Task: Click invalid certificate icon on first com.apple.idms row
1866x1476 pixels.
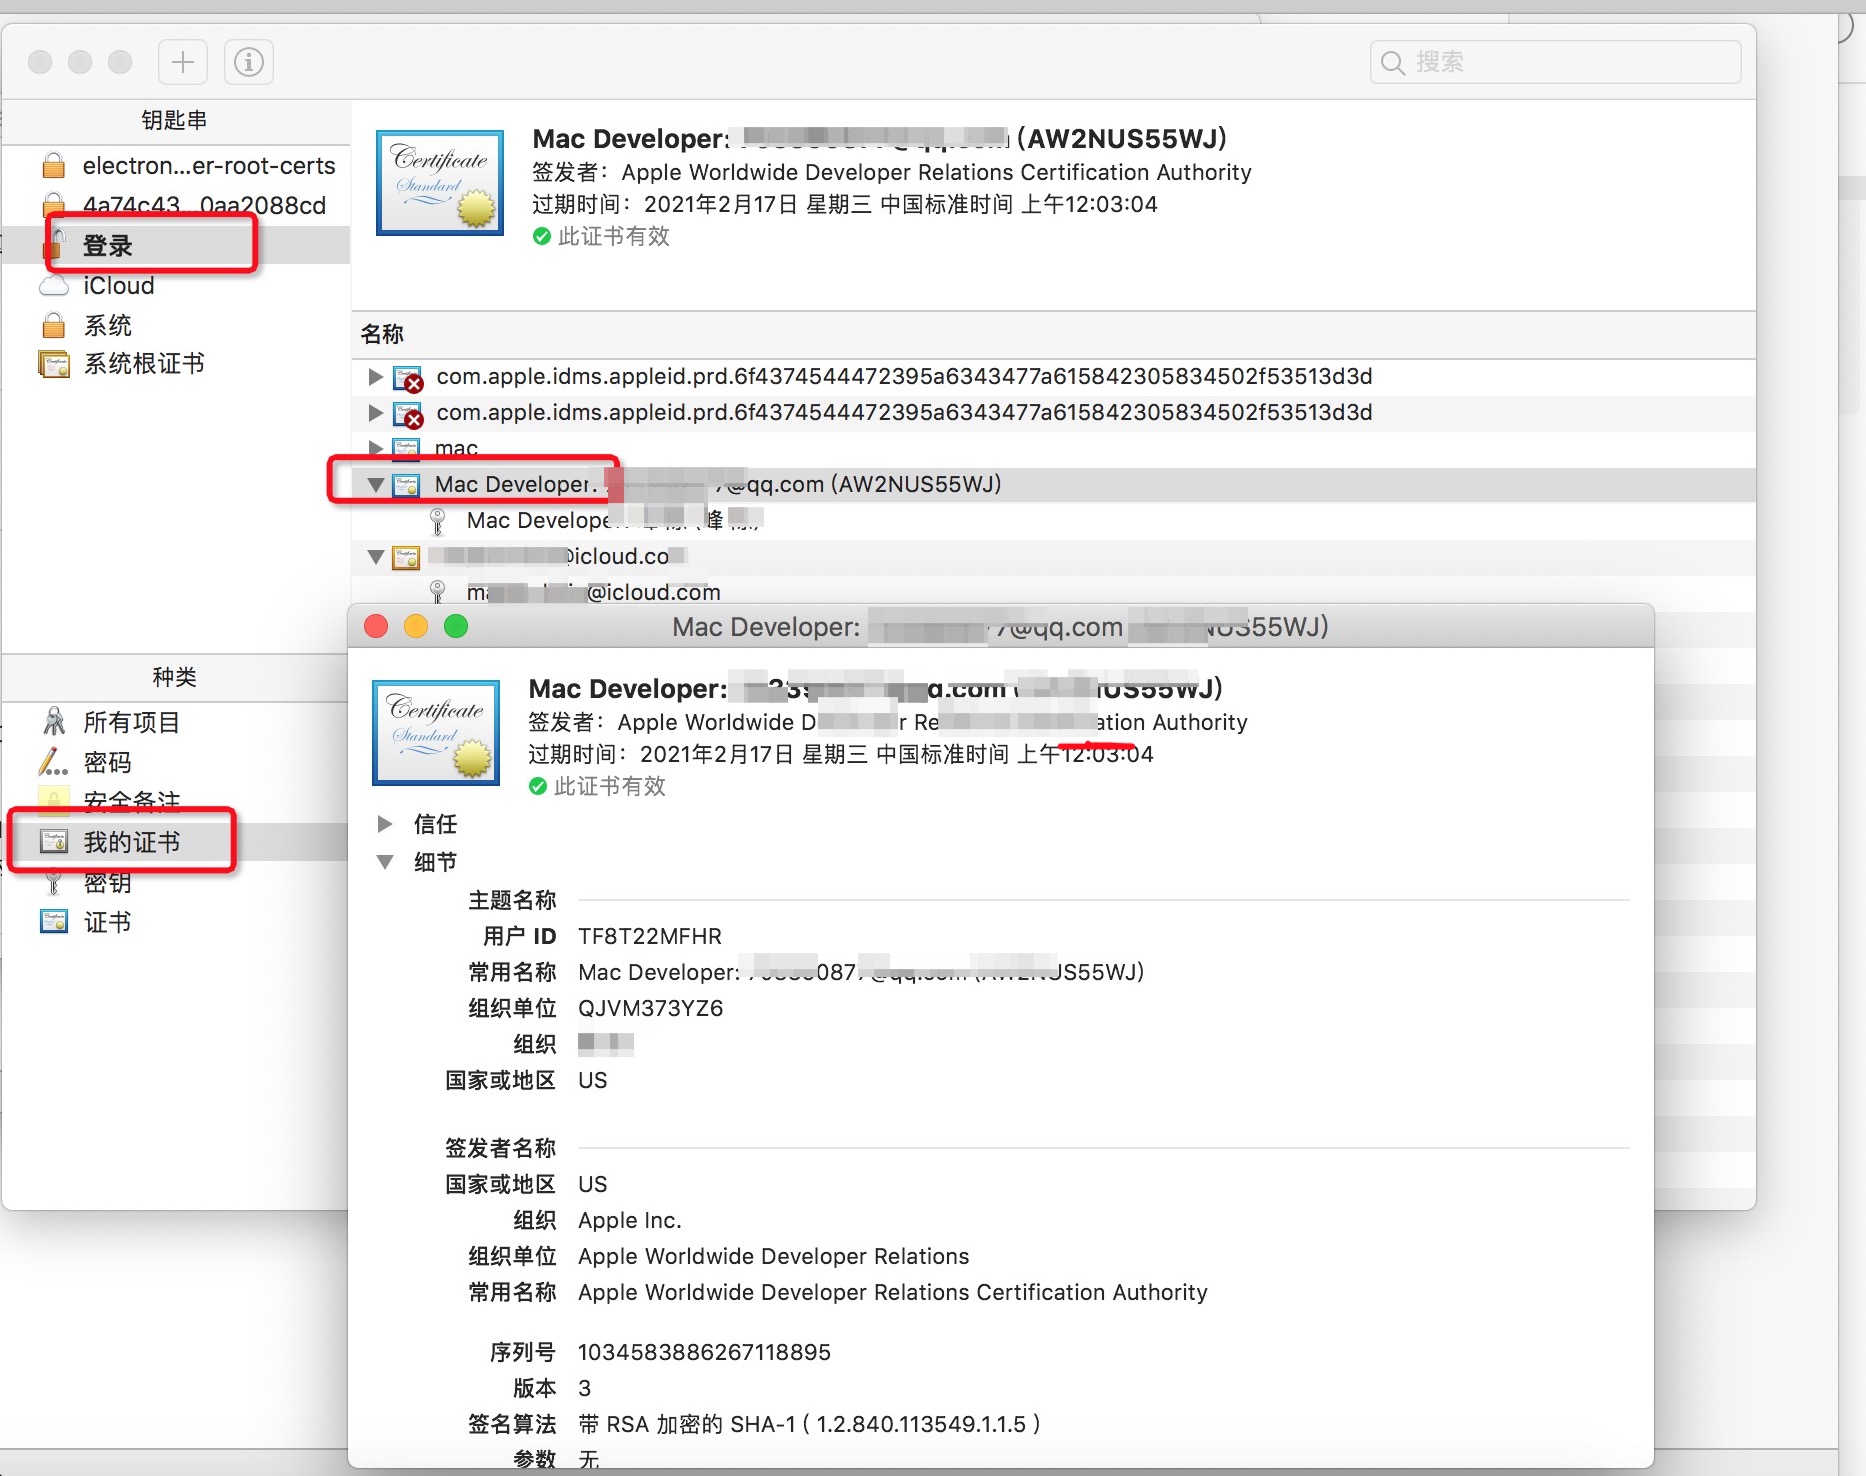Action: click(x=407, y=378)
